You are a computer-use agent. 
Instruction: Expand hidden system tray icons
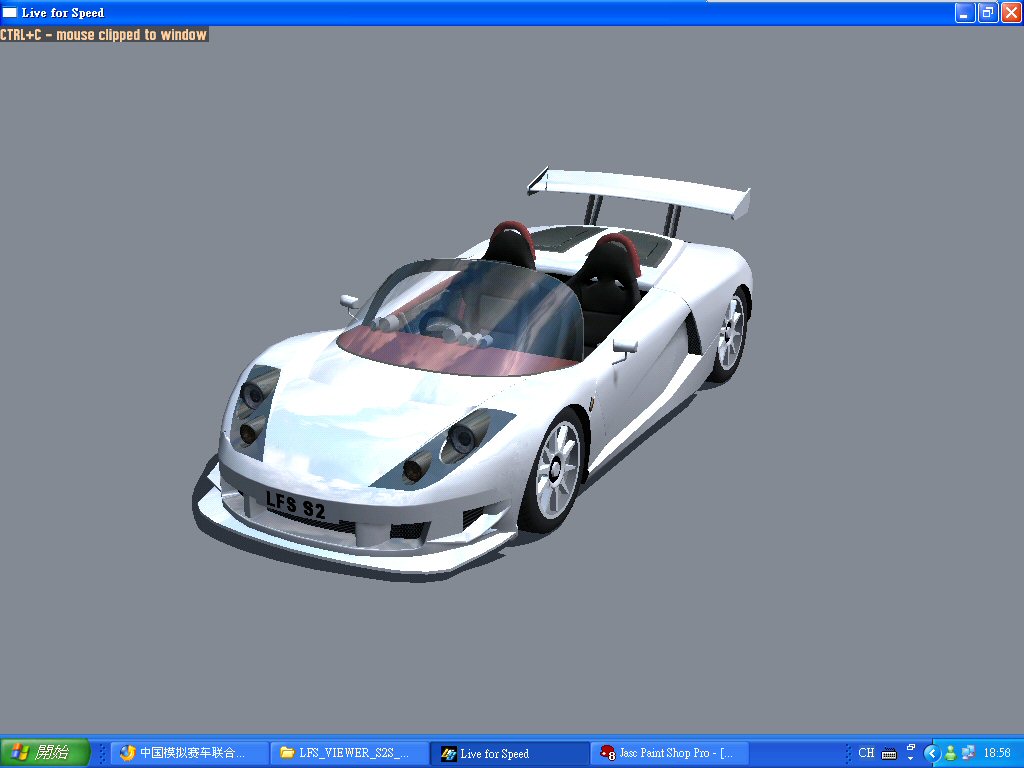coord(932,754)
